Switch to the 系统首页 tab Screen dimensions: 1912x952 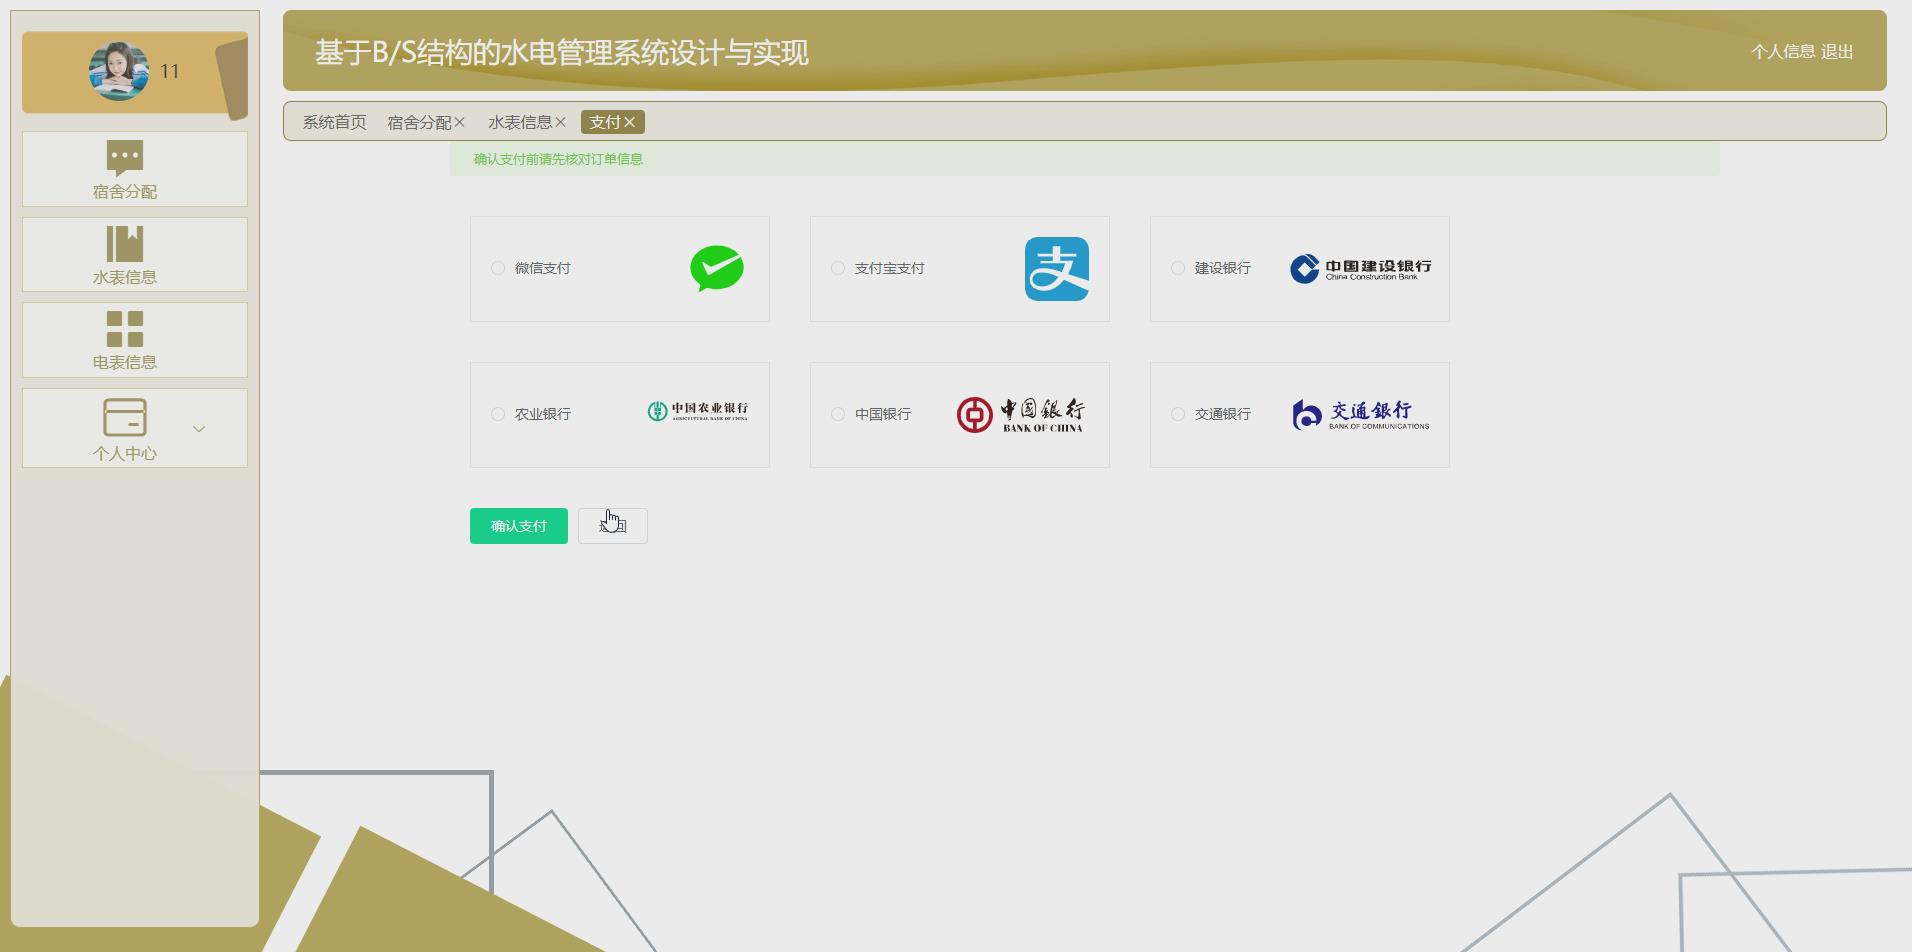(x=334, y=122)
